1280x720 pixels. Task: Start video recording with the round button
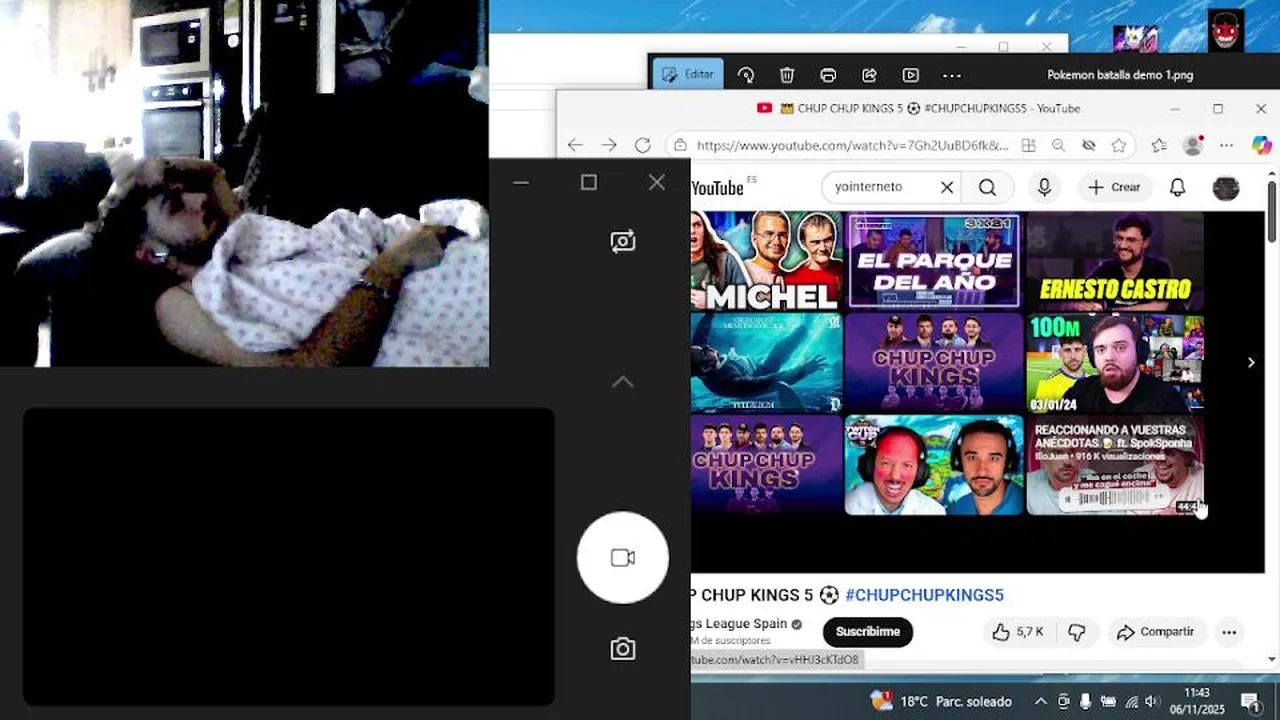[x=623, y=558]
